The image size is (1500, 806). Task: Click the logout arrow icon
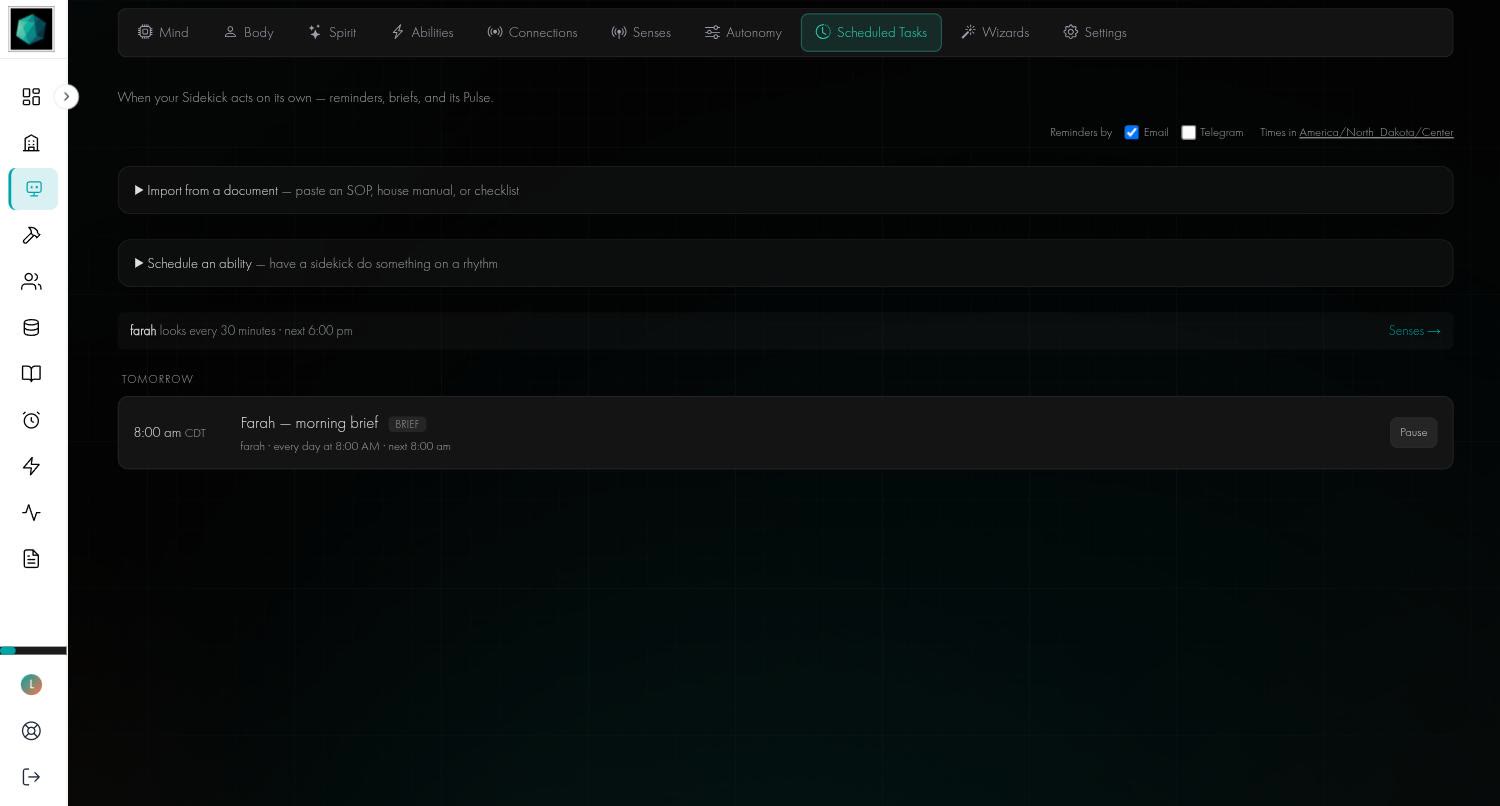coord(31,777)
